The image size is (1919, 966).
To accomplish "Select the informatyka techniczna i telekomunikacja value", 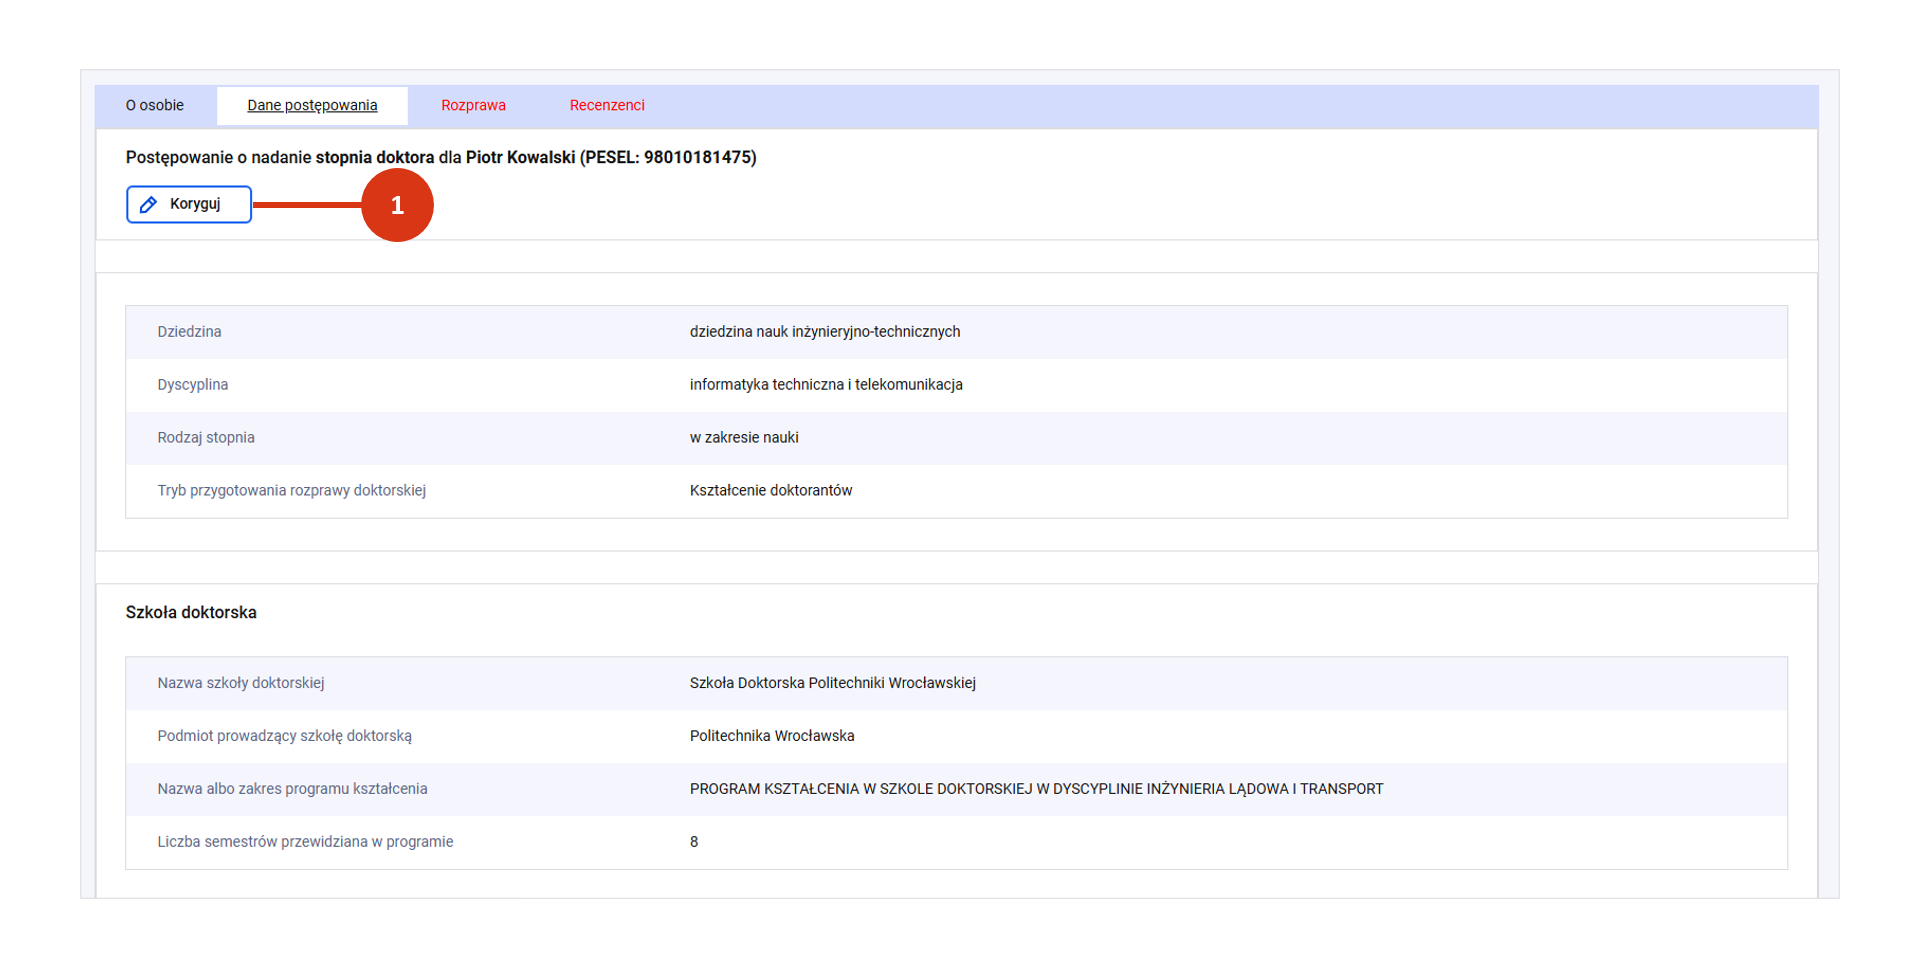I will (826, 385).
